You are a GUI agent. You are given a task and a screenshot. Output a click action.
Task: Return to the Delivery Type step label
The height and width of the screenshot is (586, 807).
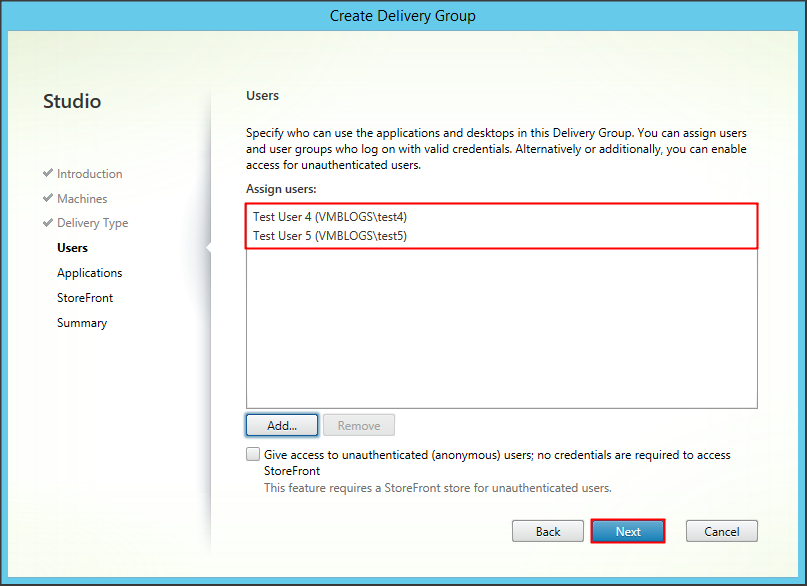(92, 223)
